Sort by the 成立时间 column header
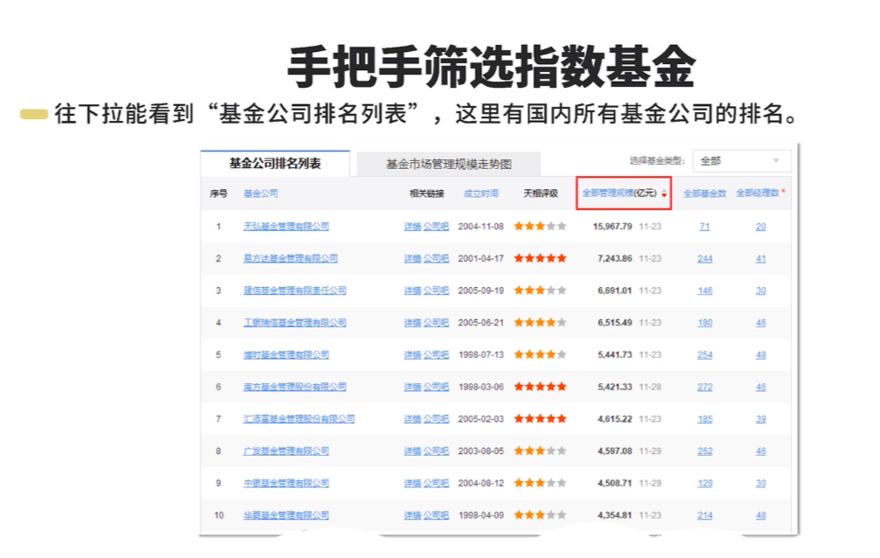The height and width of the screenshot is (558, 880). coord(481,193)
